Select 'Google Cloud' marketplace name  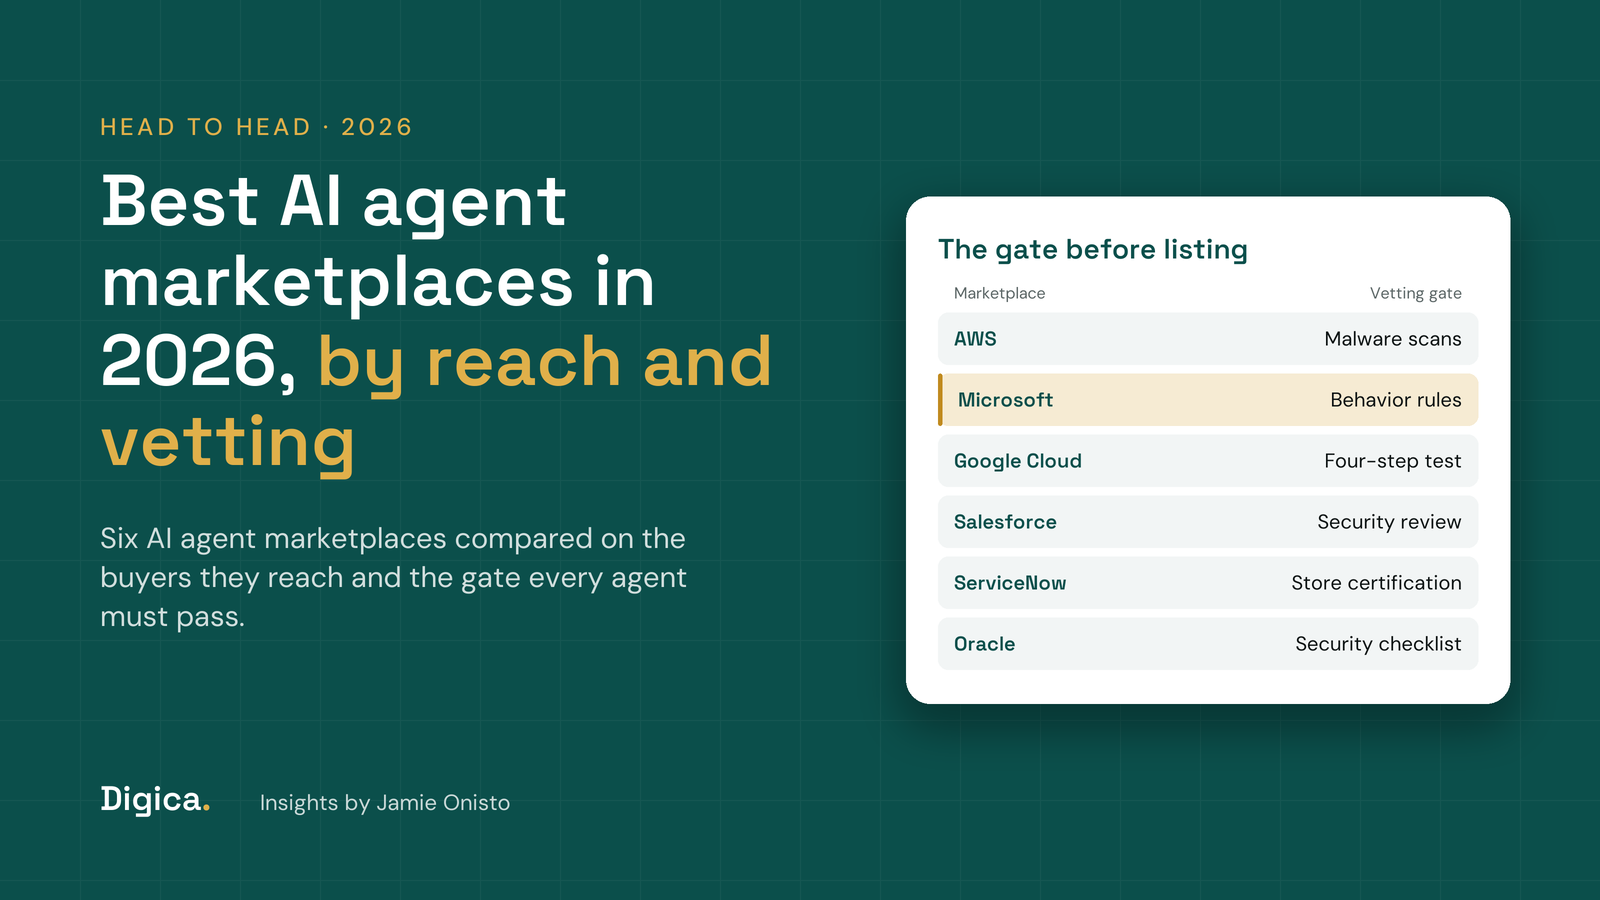pos(1018,461)
